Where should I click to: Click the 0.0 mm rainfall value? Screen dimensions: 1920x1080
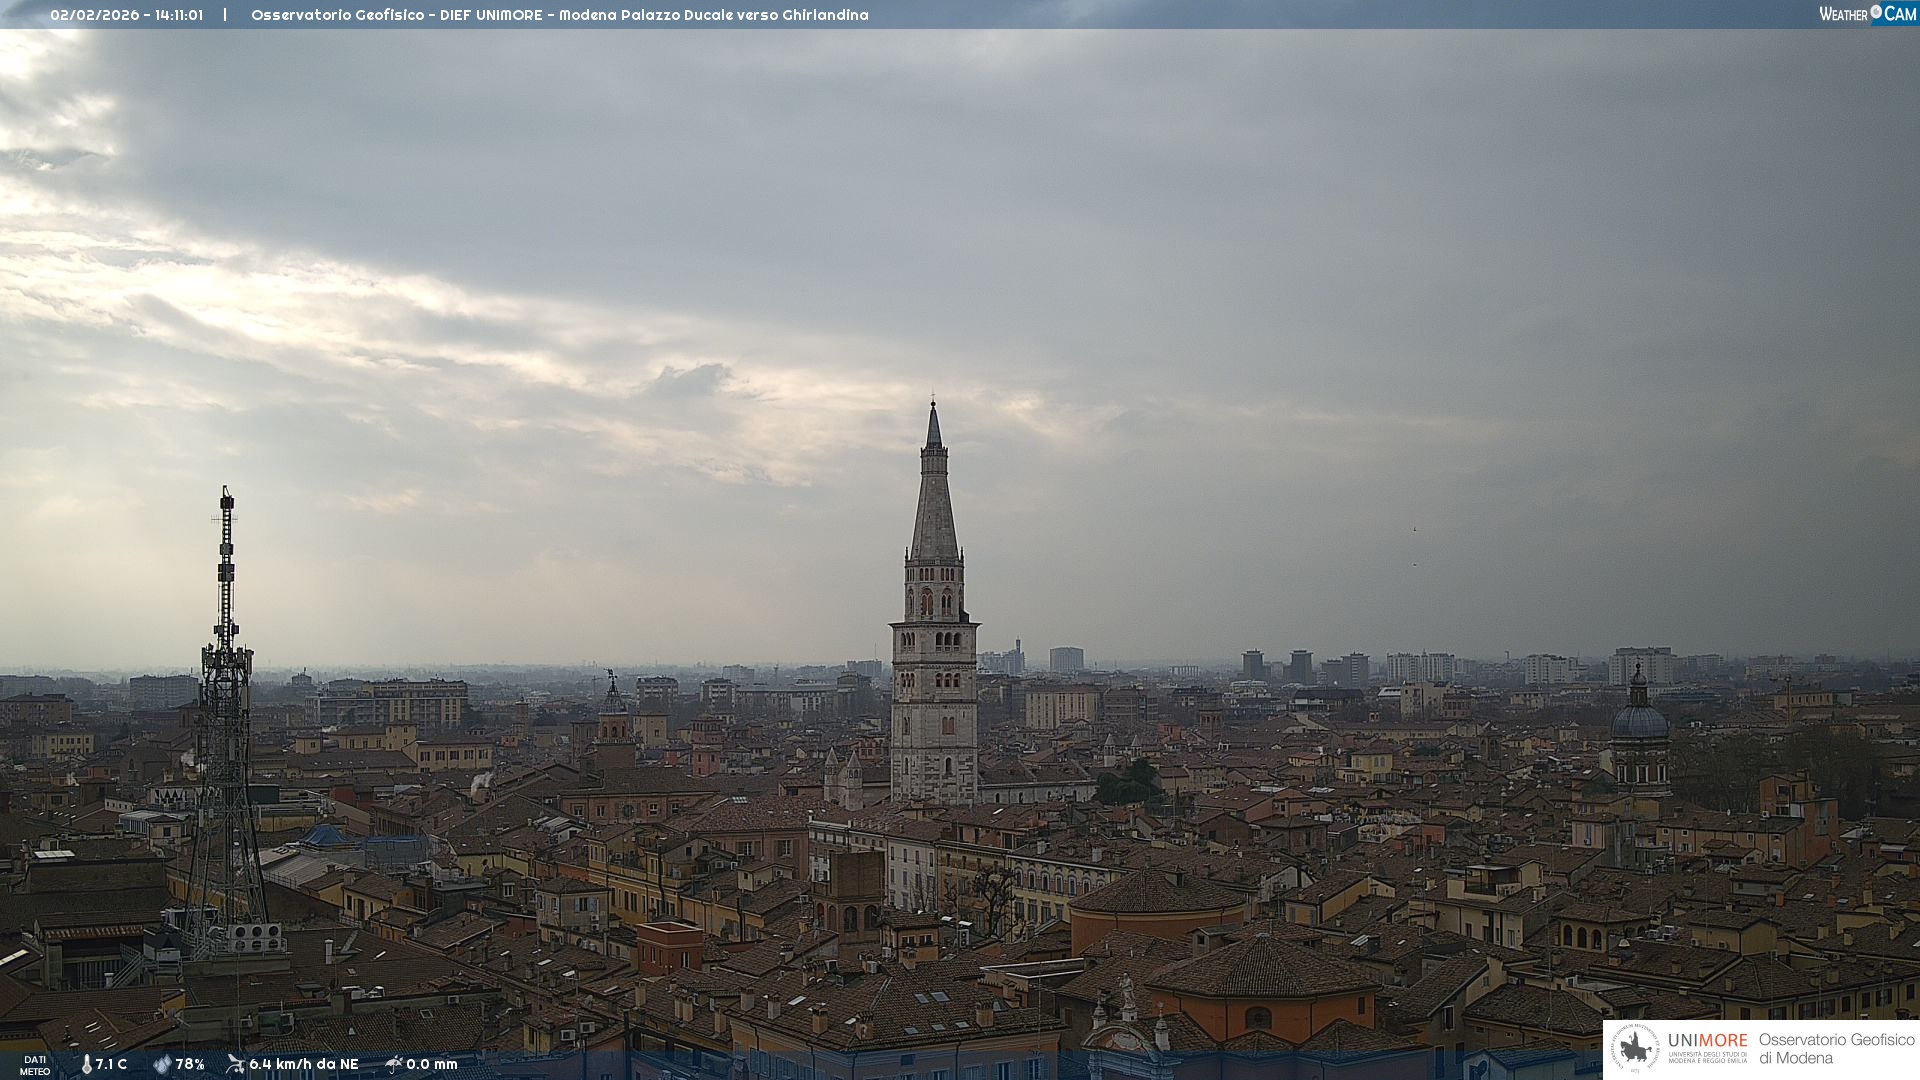(431, 1064)
